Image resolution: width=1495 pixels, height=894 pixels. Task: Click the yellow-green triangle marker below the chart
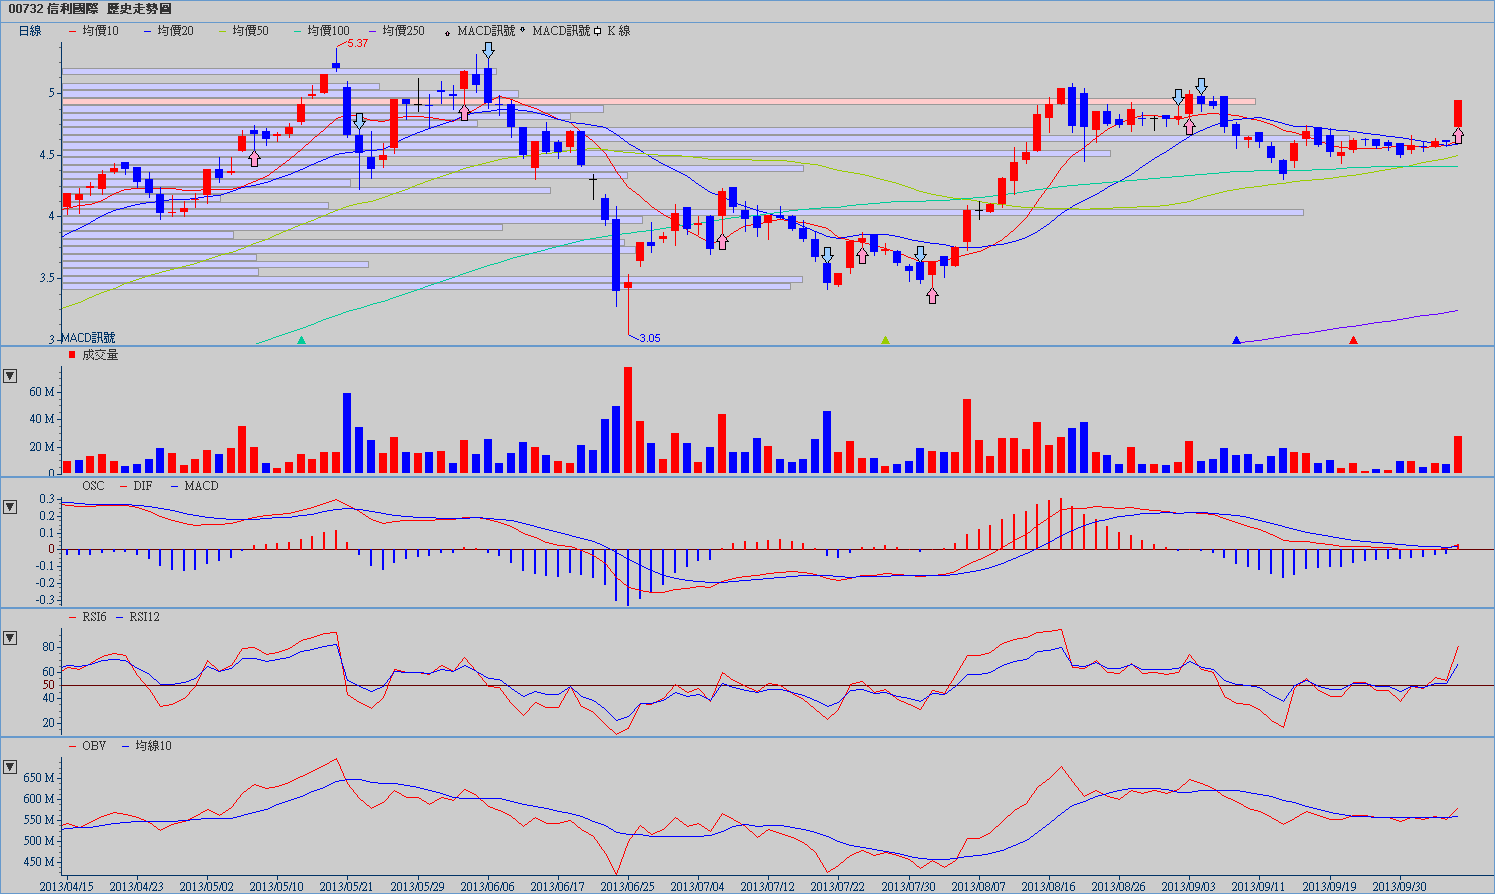pos(885,340)
